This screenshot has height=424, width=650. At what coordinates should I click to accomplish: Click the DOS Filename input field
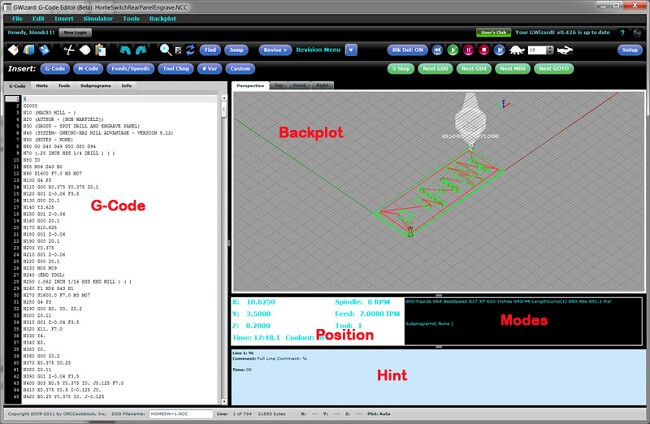(x=181, y=414)
